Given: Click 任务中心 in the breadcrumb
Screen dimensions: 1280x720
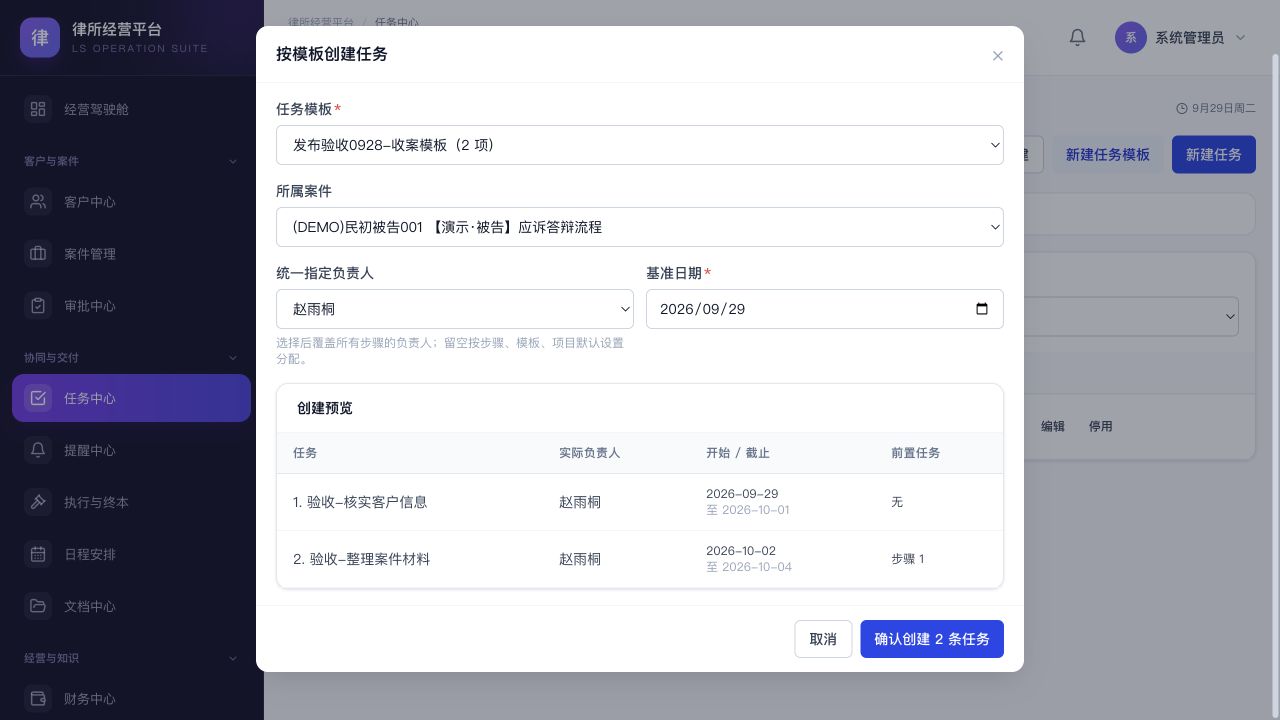Looking at the screenshot, I should tap(397, 22).
